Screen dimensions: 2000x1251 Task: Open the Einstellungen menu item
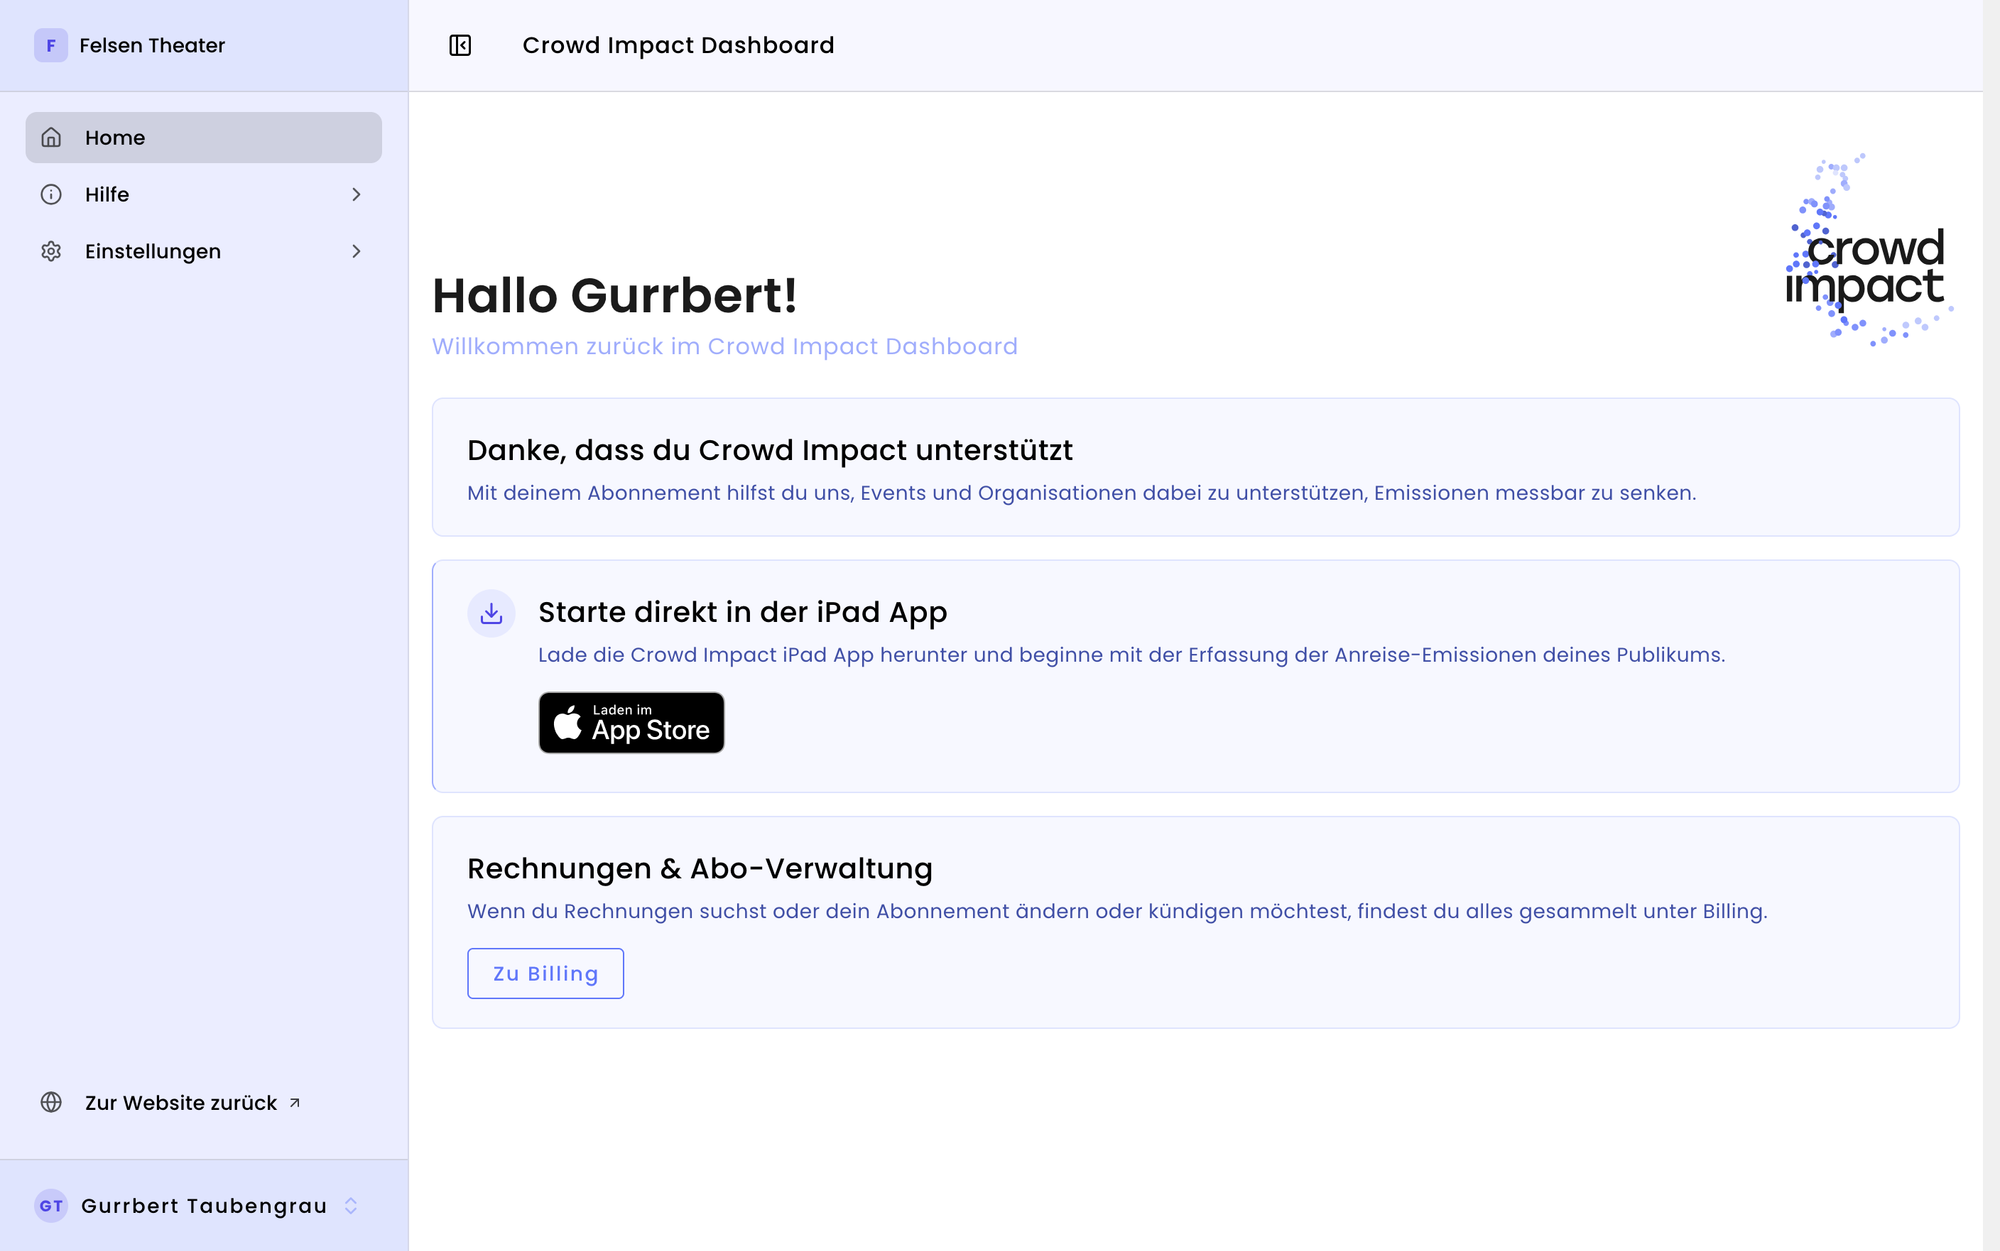(x=204, y=252)
